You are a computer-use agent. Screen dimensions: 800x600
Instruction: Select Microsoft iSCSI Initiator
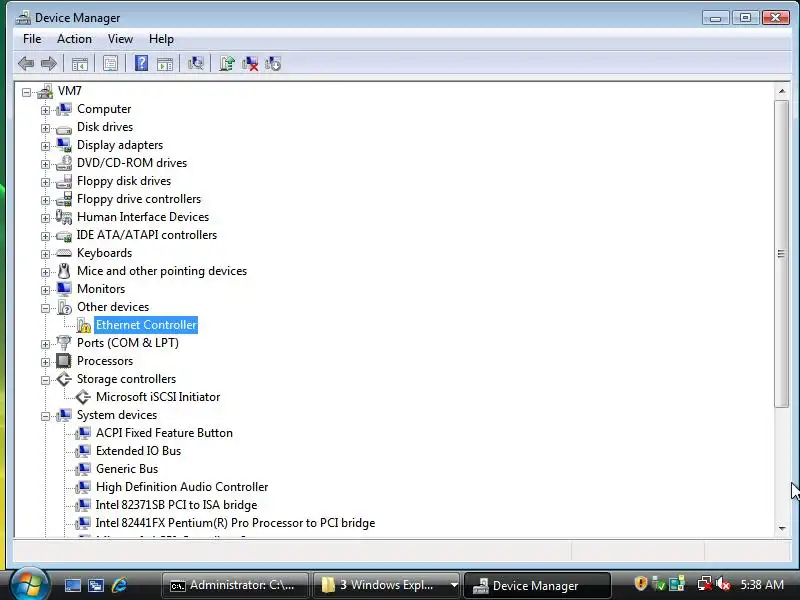158,397
